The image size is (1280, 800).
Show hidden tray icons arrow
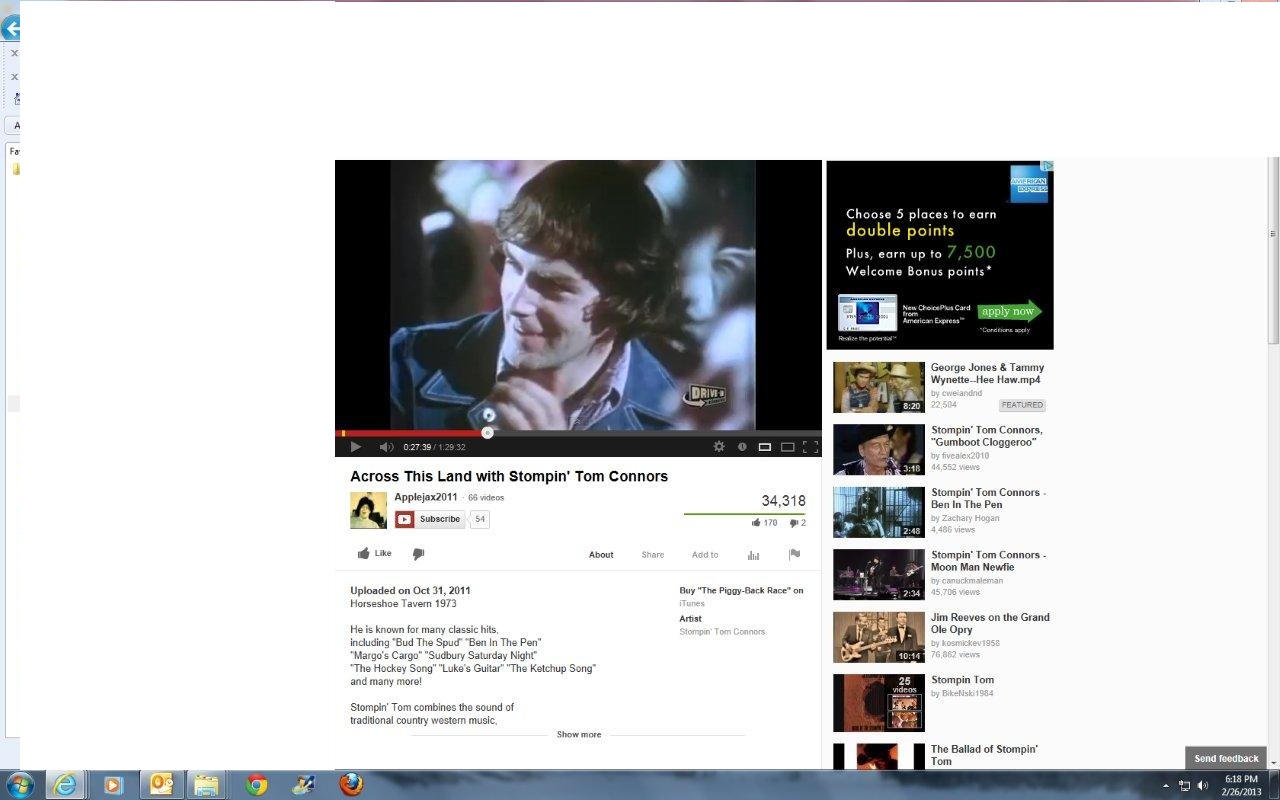[x=1166, y=786]
